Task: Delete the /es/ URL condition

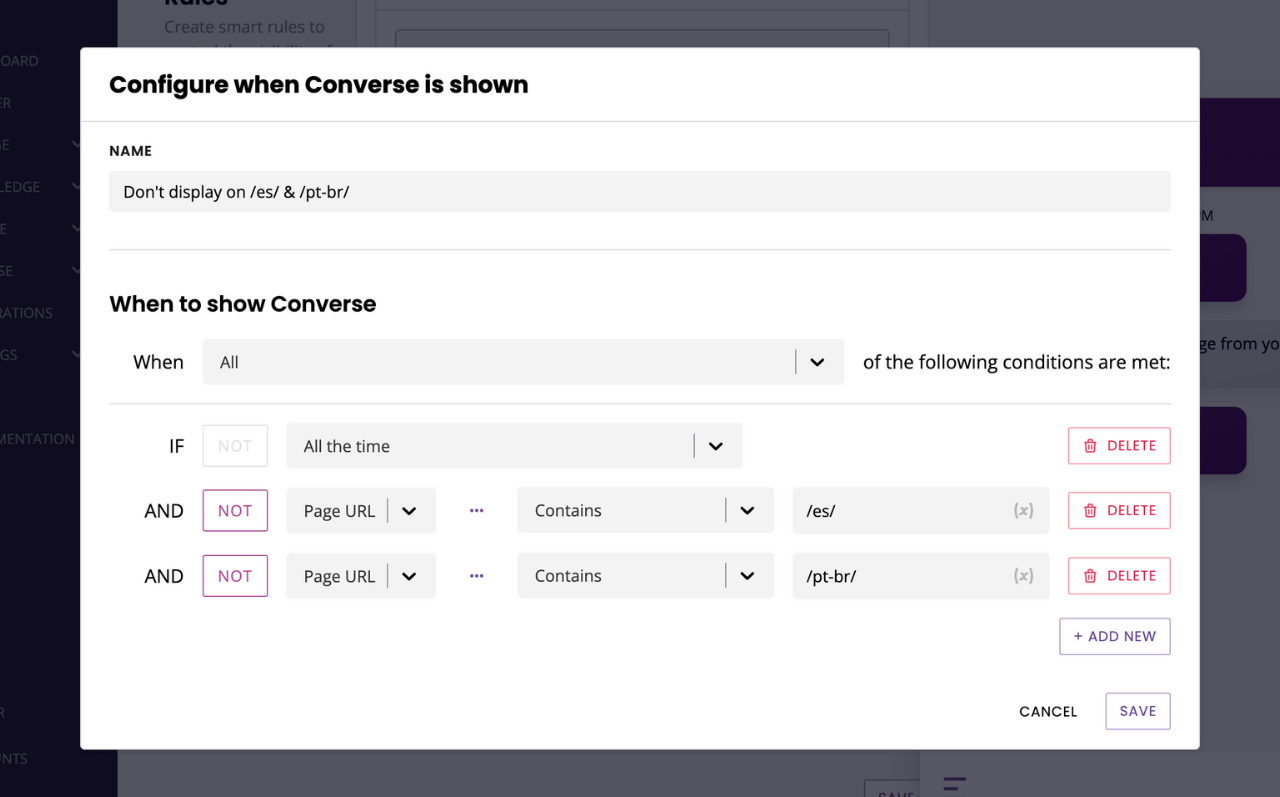Action: 1119,511
